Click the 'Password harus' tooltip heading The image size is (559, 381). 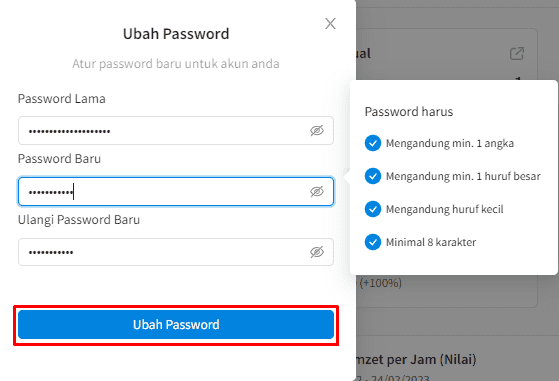(x=409, y=112)
